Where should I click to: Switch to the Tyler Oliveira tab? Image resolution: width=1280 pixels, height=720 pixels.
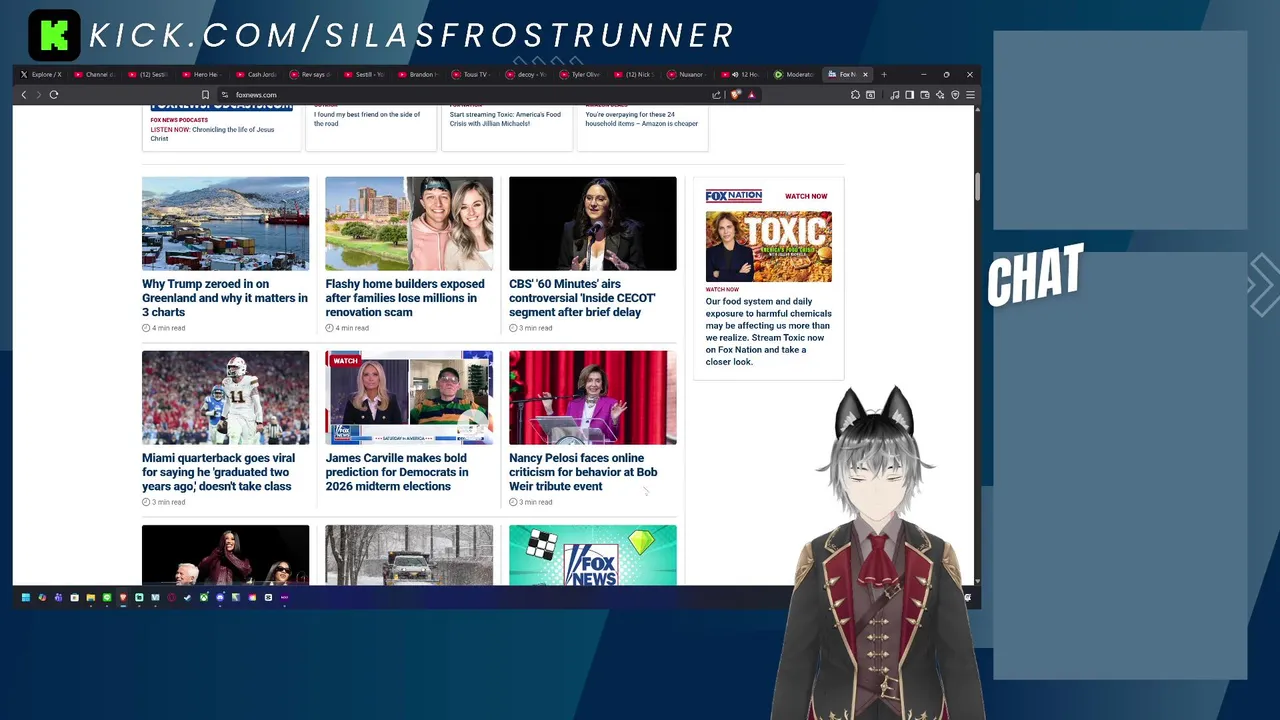[x=580, y=74]
